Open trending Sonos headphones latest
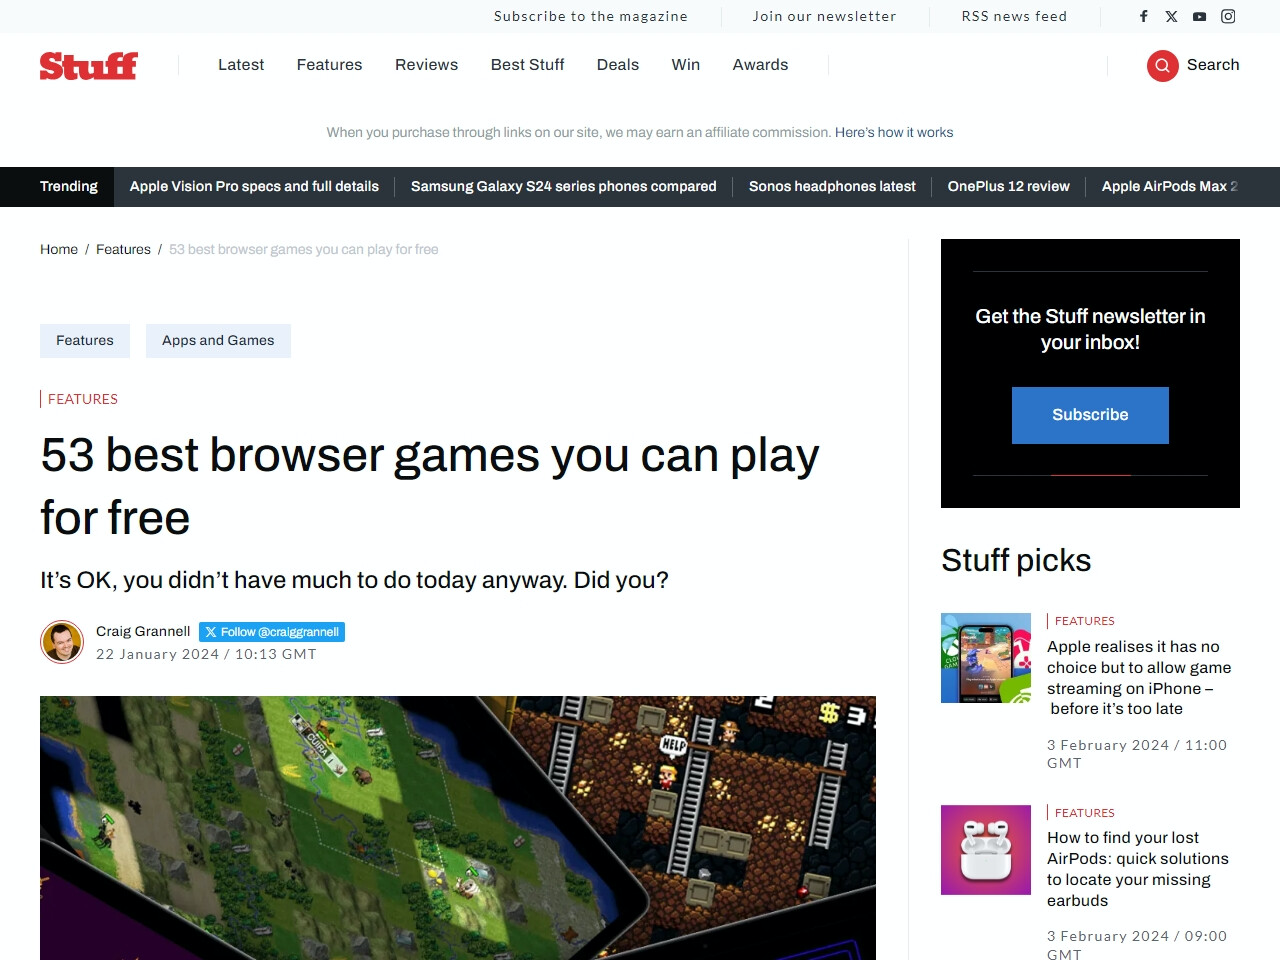 (832, 186)
